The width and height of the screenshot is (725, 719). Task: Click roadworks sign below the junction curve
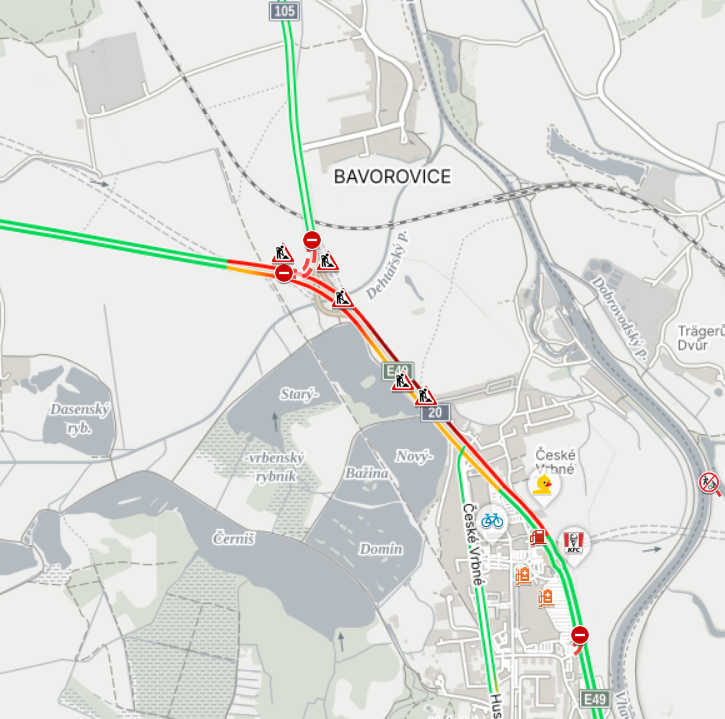(343, 298)
